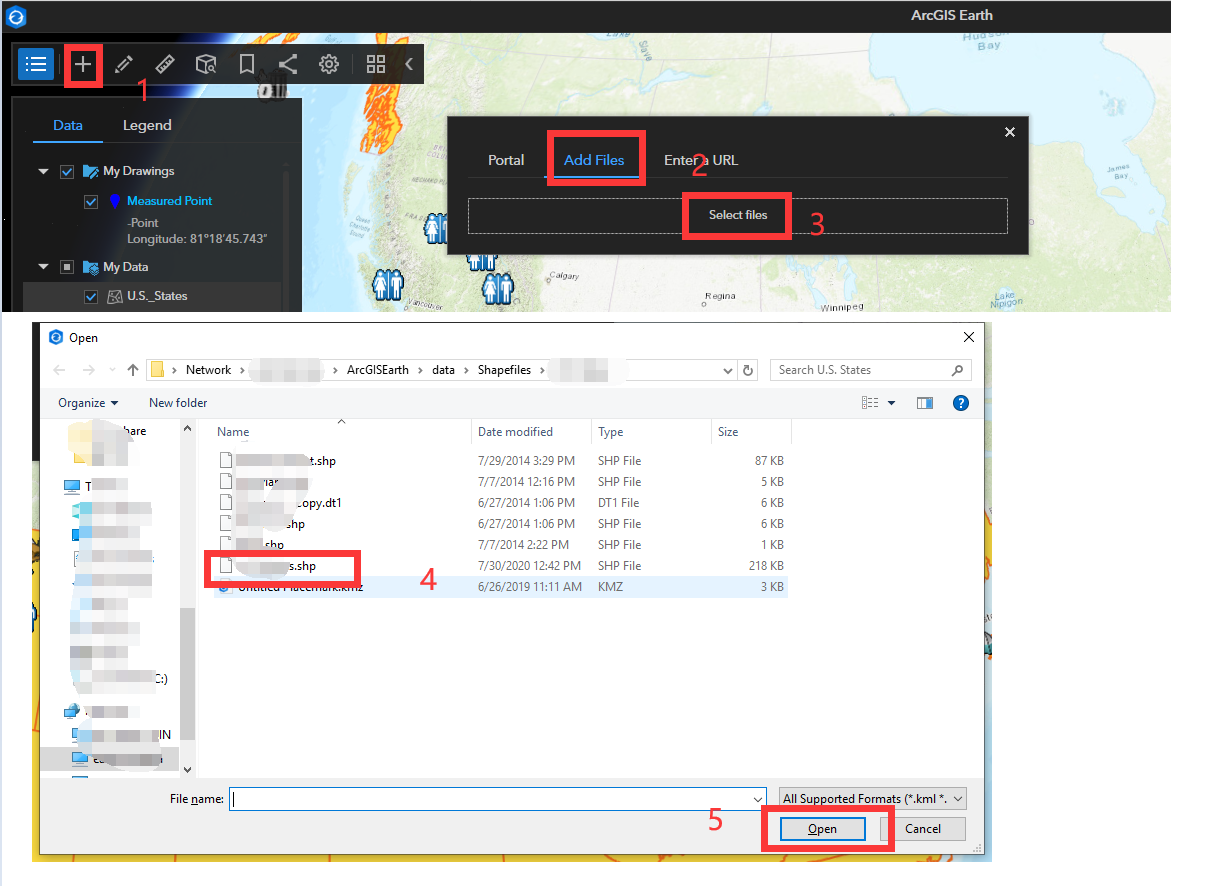
Task: Click the Search U.S. States field
Action: [870, 370]
